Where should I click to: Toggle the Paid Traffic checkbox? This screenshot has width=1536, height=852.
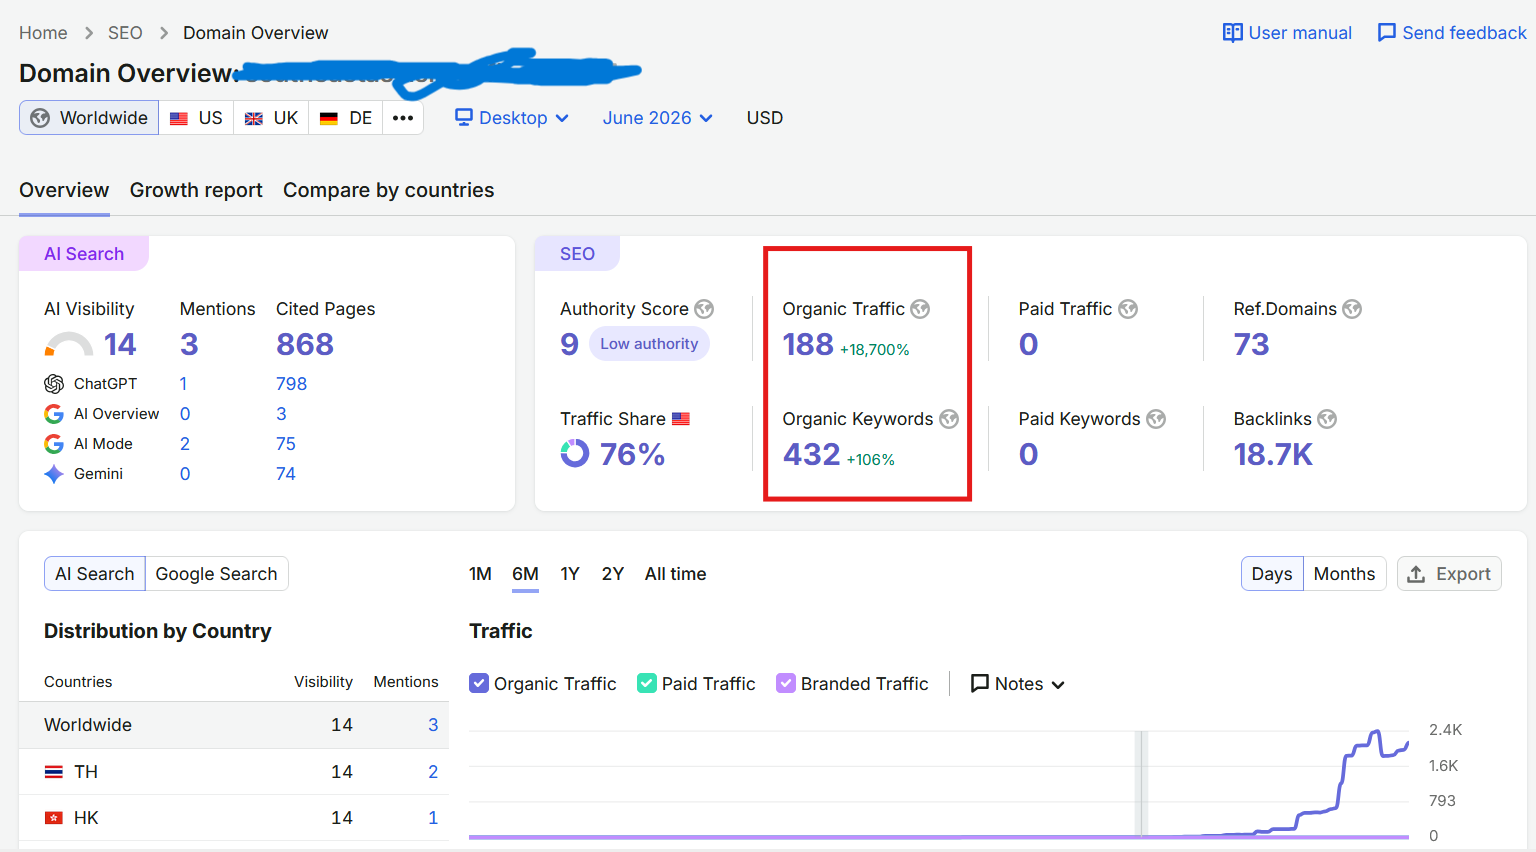coord(647,683)
